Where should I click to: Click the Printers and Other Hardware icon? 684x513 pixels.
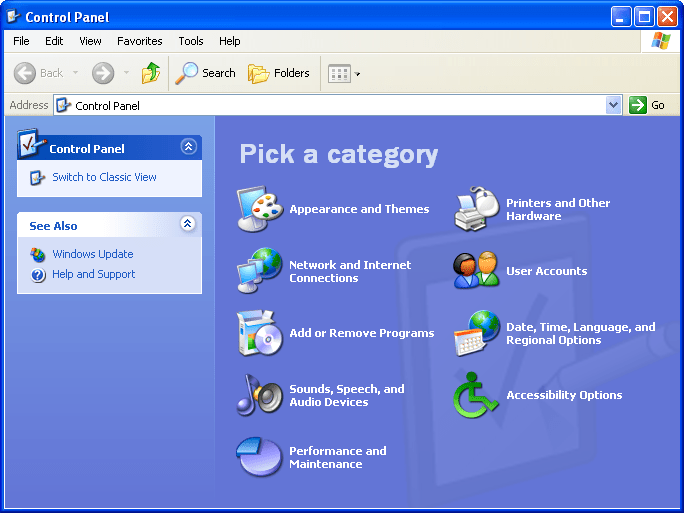(x=477, y=209)
